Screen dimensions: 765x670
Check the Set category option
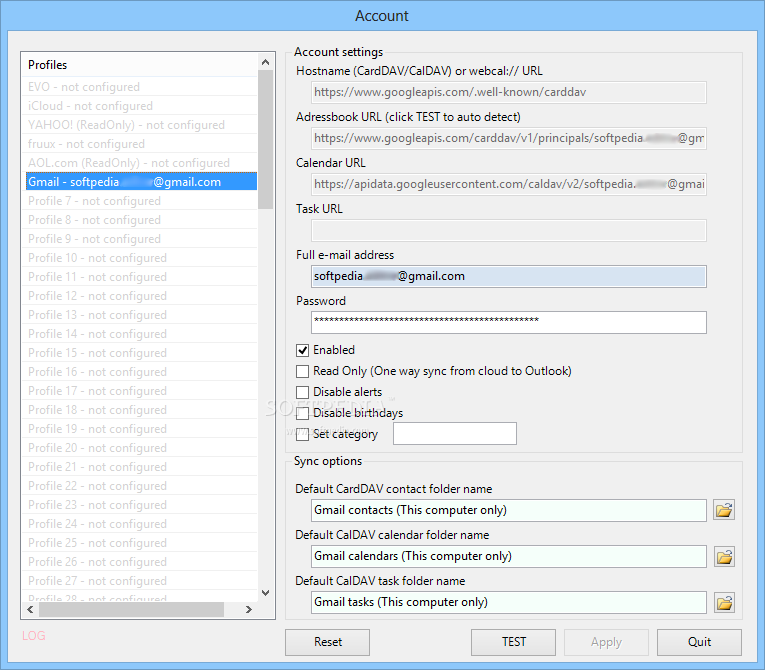tap(302, 434)
